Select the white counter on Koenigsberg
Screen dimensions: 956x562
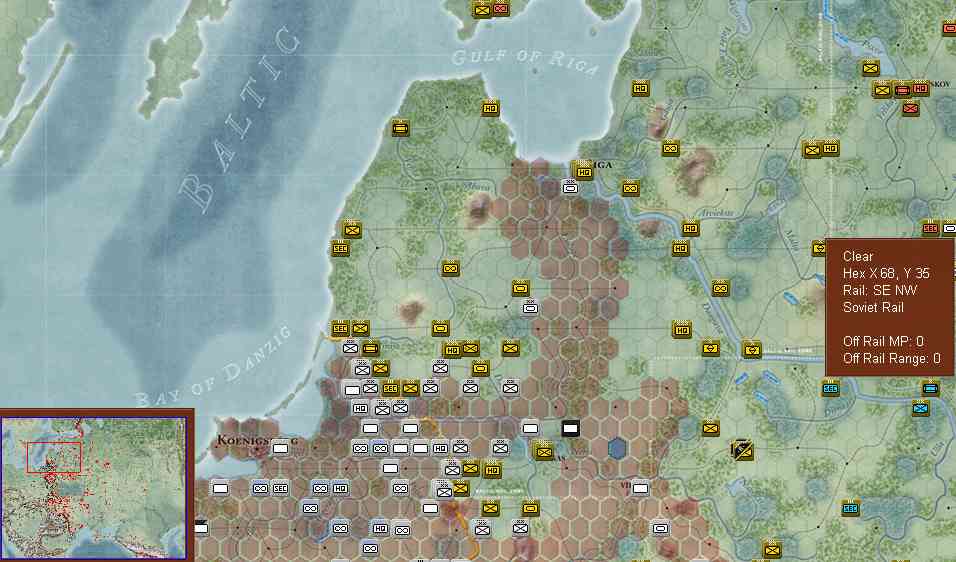coord(280,449)
